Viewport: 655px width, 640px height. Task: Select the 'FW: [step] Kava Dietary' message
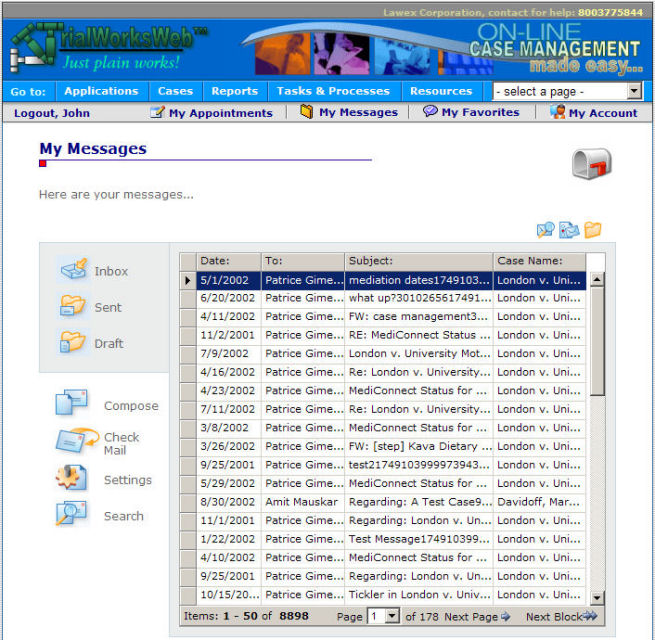pos(419,447)
